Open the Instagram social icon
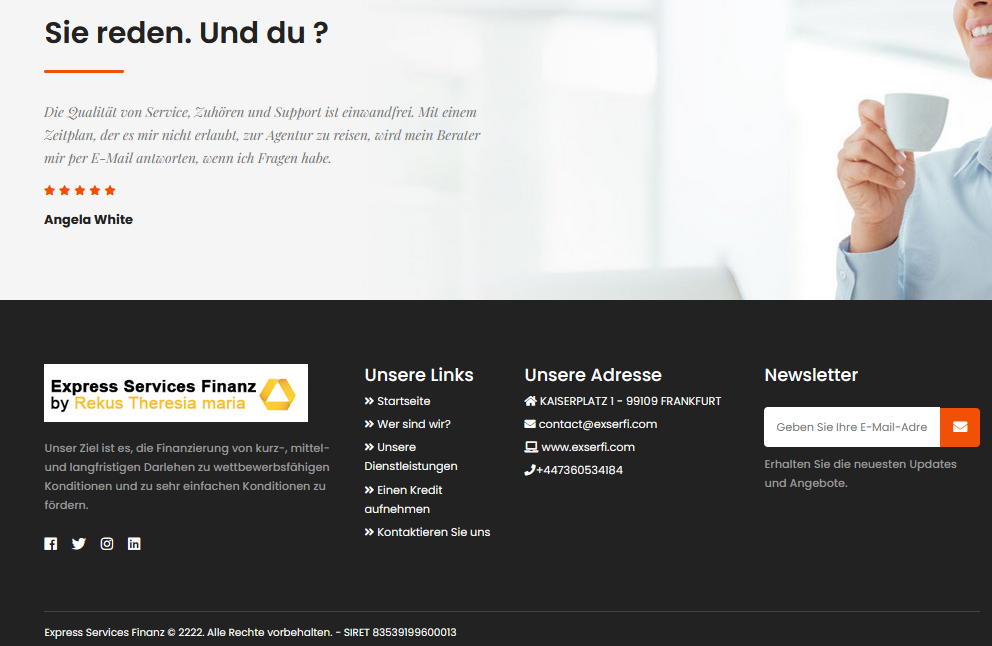This screenshot has width=992, height=646. [x=107, y=544]
